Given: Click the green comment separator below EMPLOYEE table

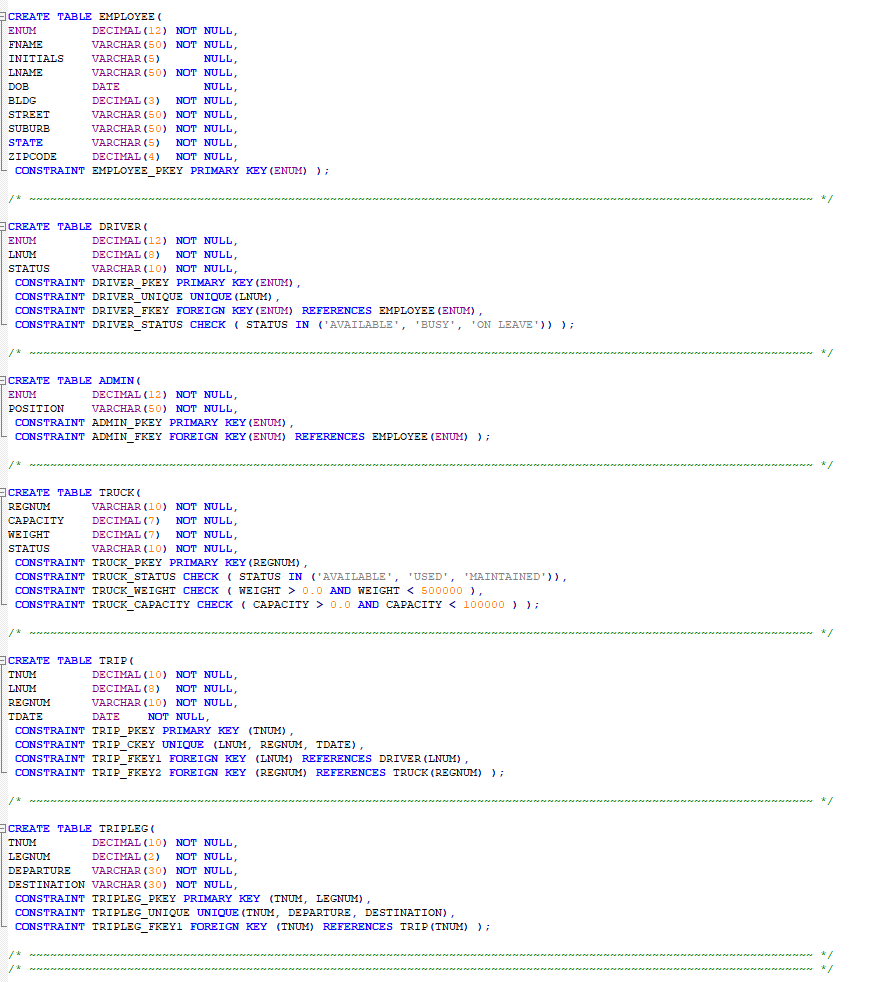Looking at the screenshot, I should coord(400,198).
